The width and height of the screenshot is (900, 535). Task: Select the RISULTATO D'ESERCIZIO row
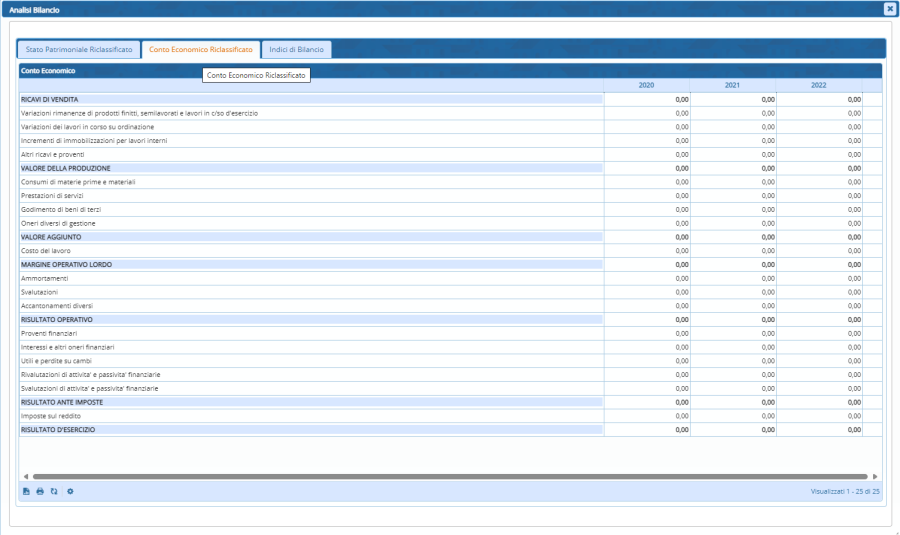tap(310, 429)
